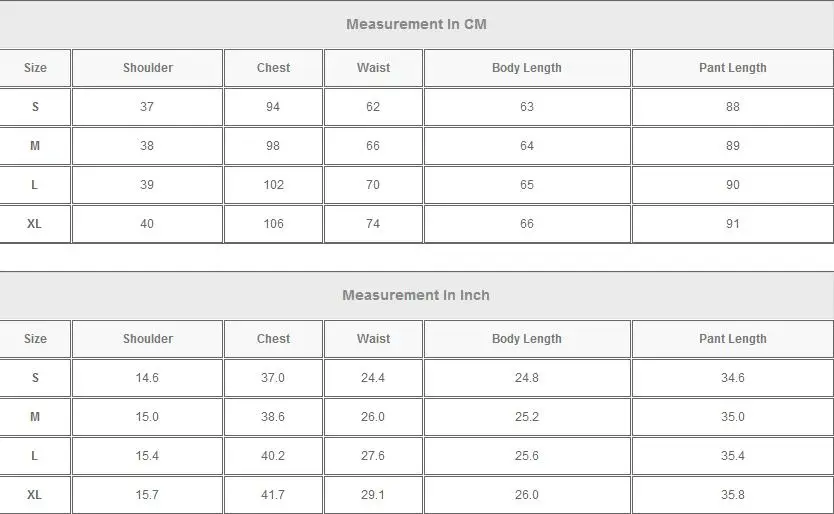Click the chest value 38.6 in the inch table
The image size is (834, 514).
[x=273, y=417]
